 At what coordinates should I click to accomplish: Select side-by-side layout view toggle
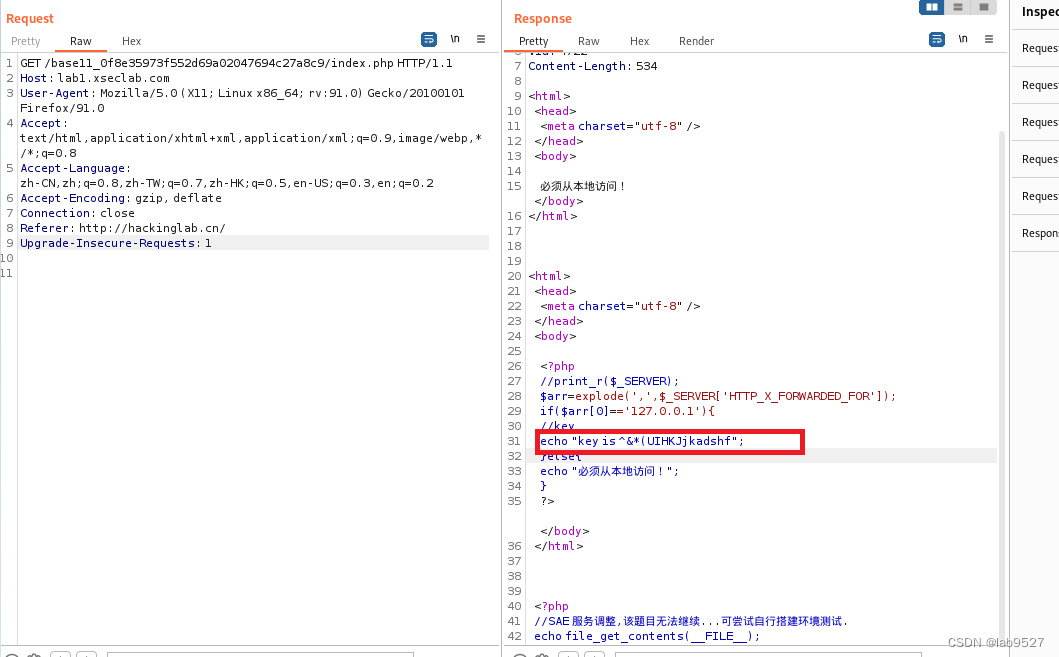931,7
